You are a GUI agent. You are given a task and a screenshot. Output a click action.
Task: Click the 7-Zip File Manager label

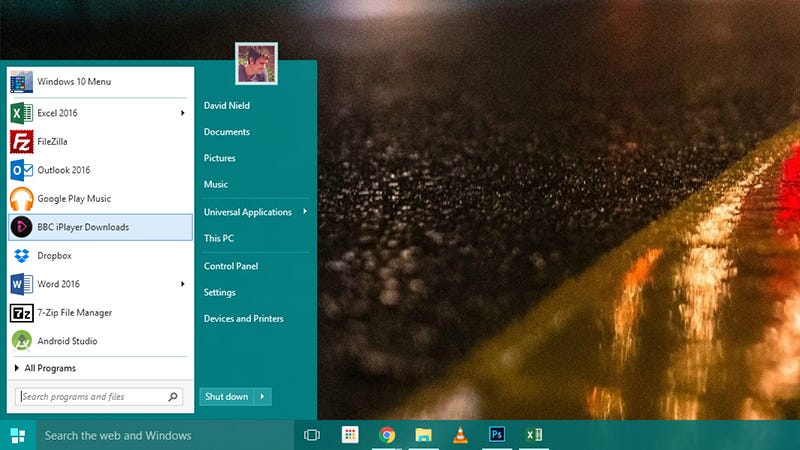[74, 313]
